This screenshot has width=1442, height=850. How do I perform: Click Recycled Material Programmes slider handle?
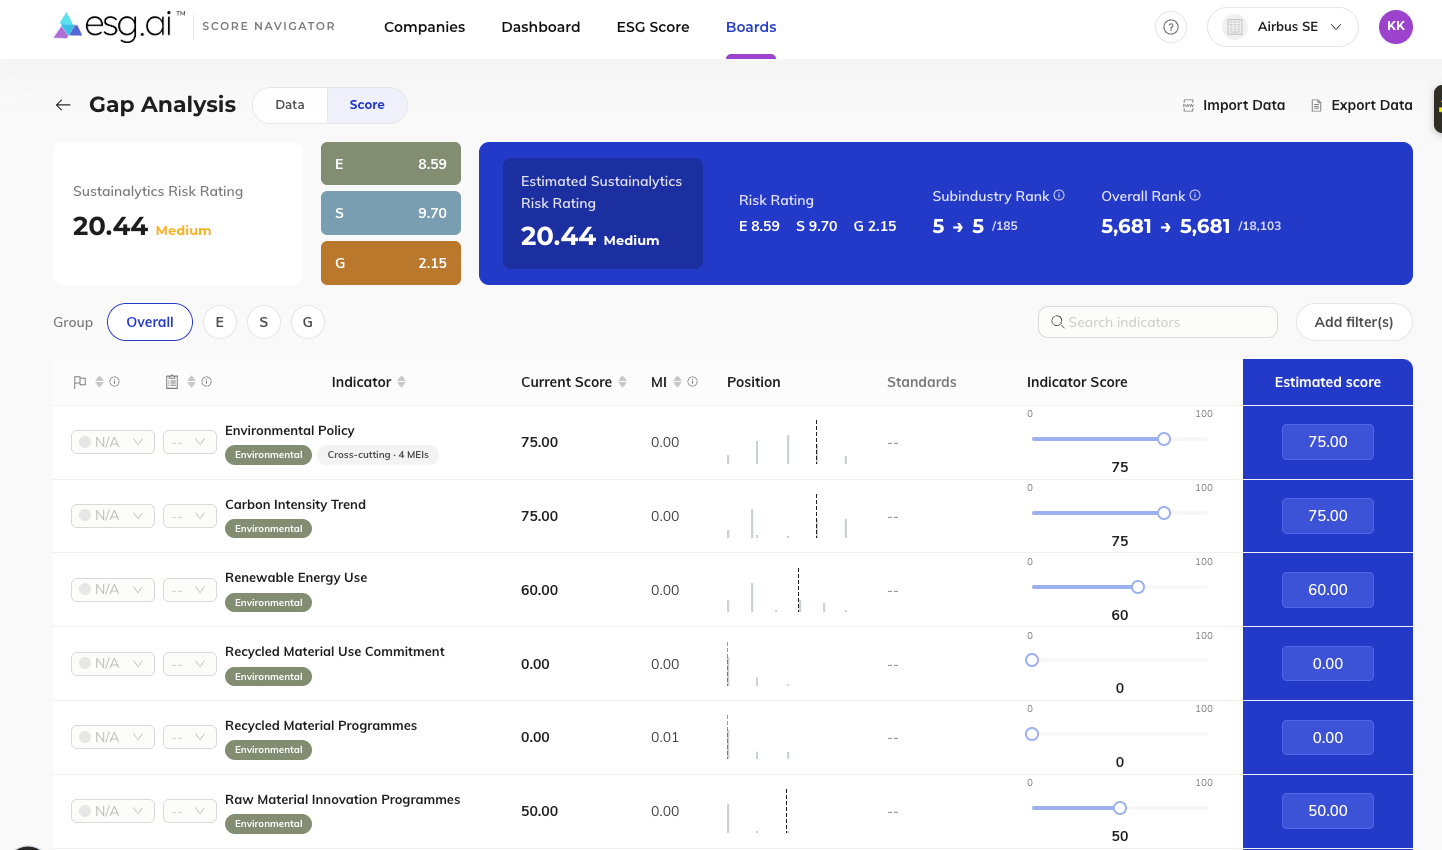tap(1032, 734)
